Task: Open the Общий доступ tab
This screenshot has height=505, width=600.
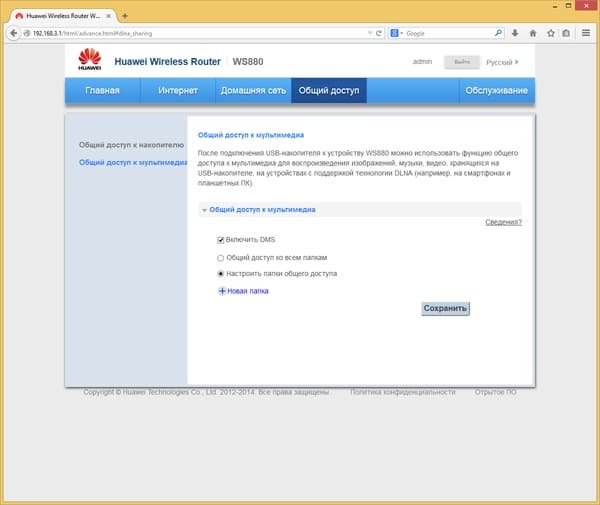Action: (329, 91)
